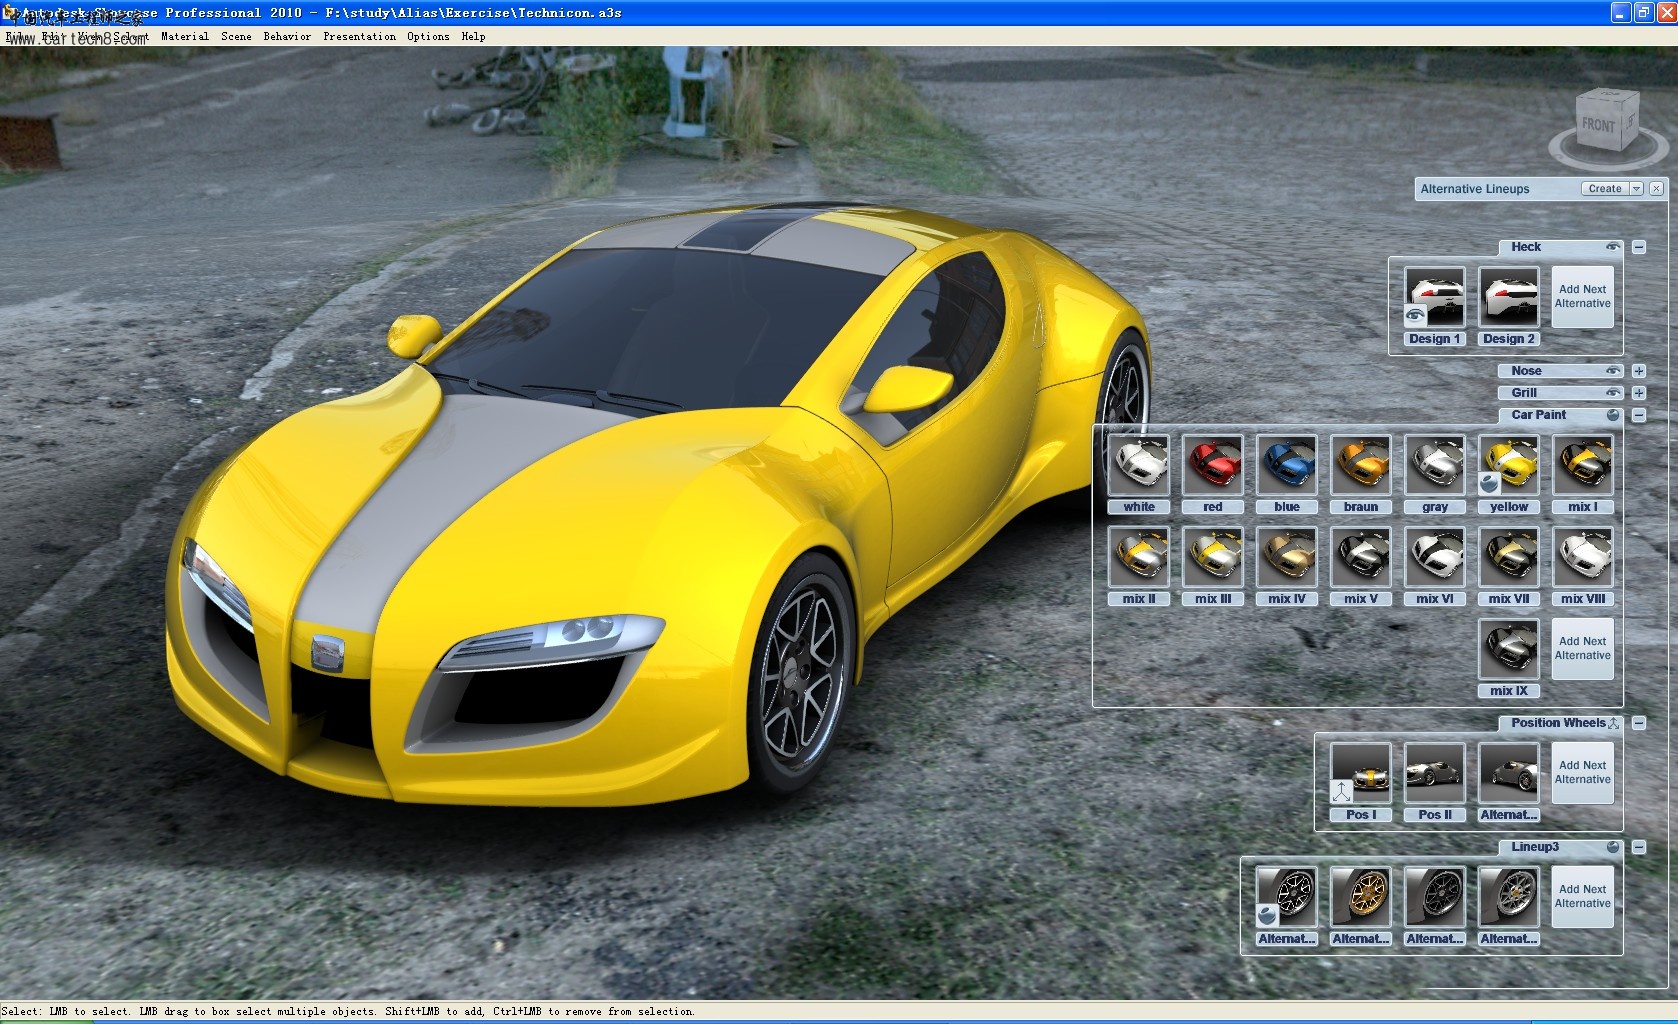The width and height of the screenshot is (1678, 1024).
Task: Click the material sphere icon on Lineup3 header
Action: [1613, 847]
